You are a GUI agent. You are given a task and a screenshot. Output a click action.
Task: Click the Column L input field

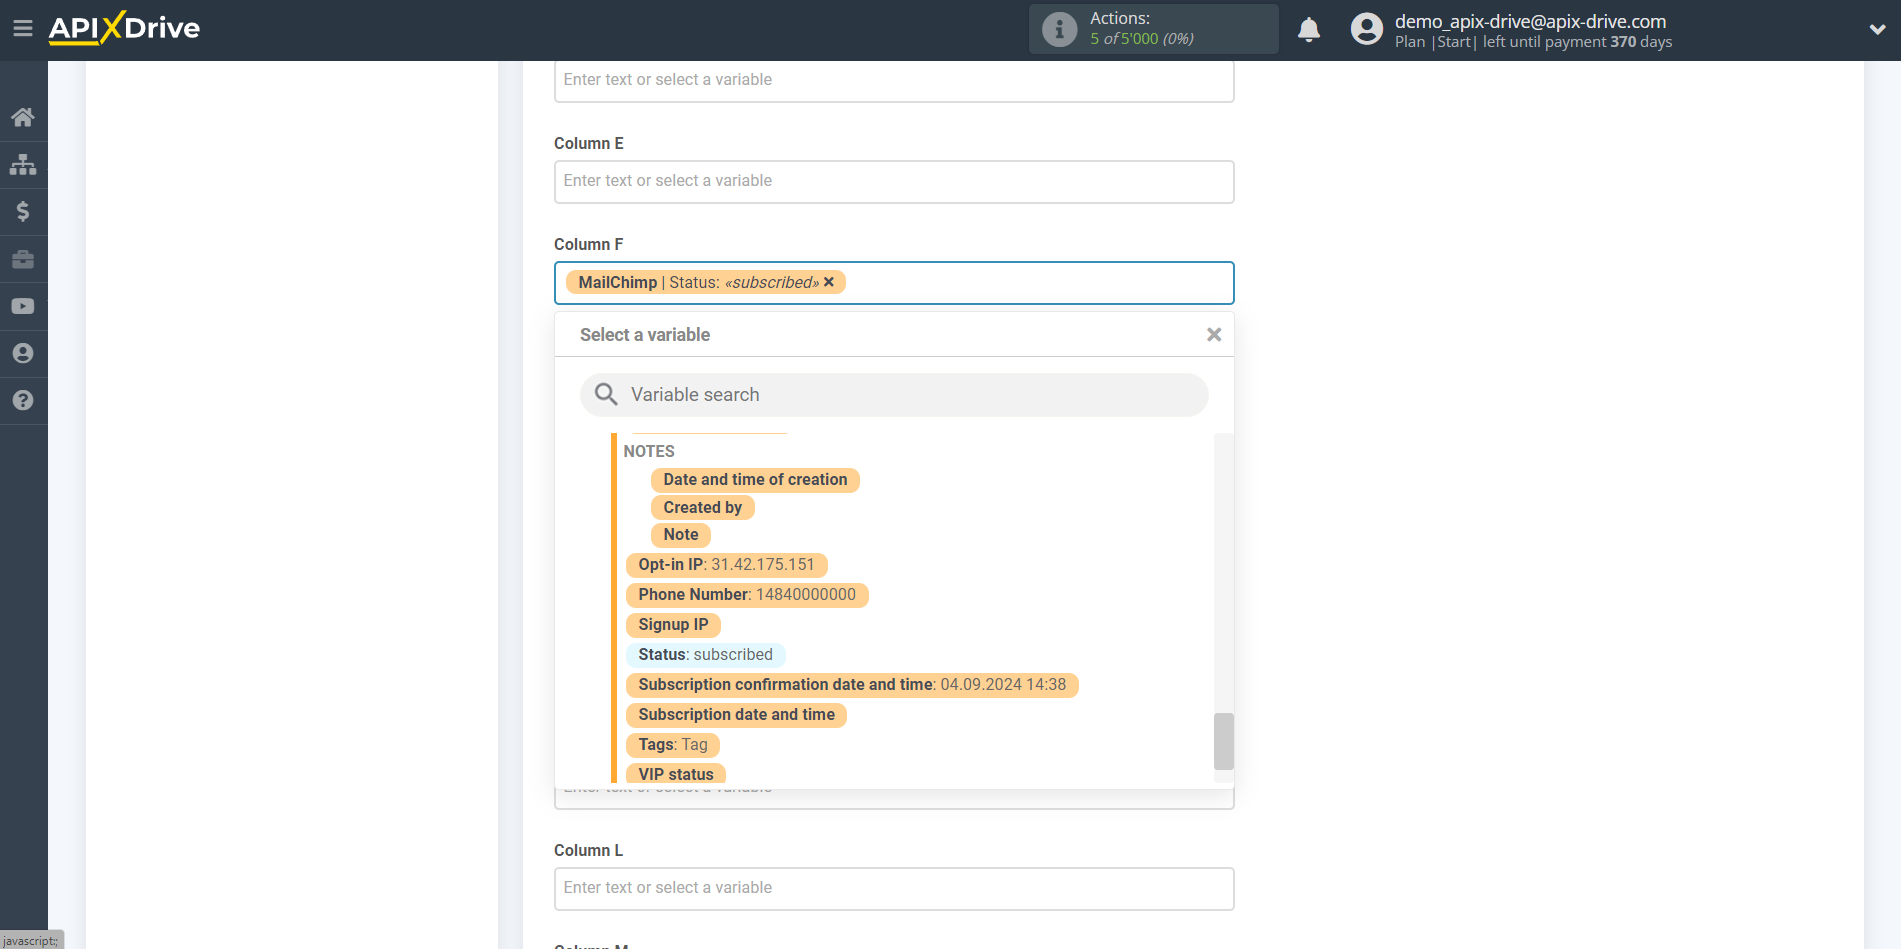coord(894,889)
